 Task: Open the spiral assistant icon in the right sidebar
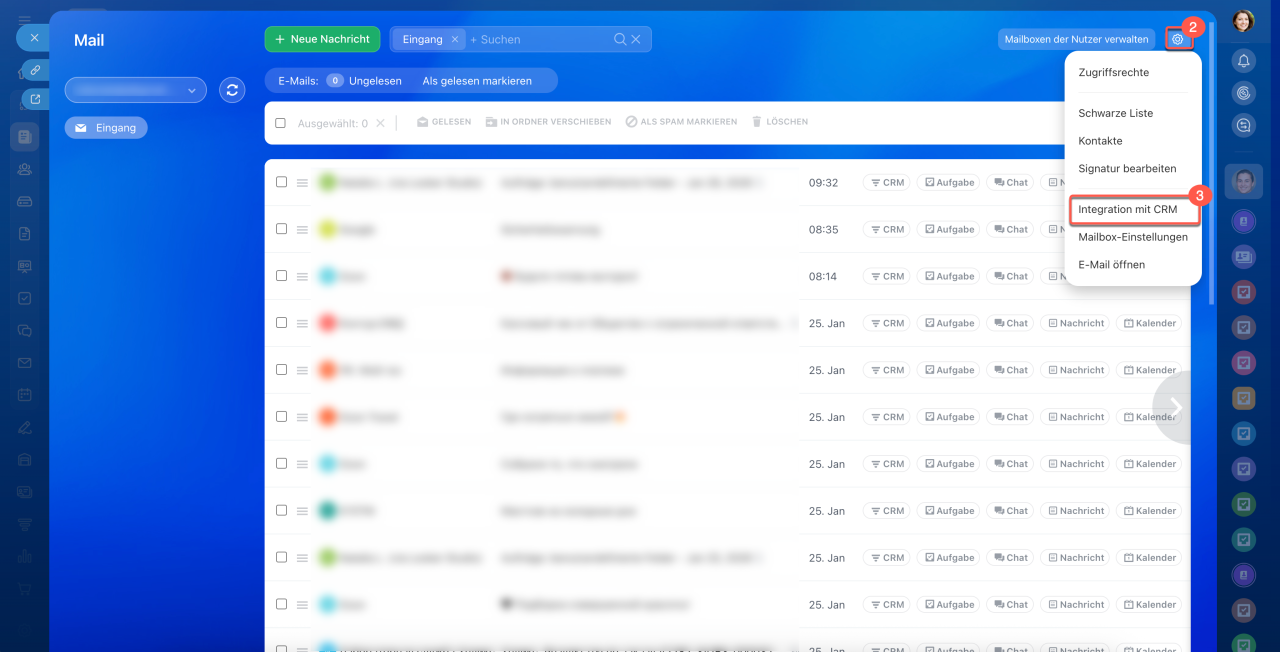pos(1244,94)
